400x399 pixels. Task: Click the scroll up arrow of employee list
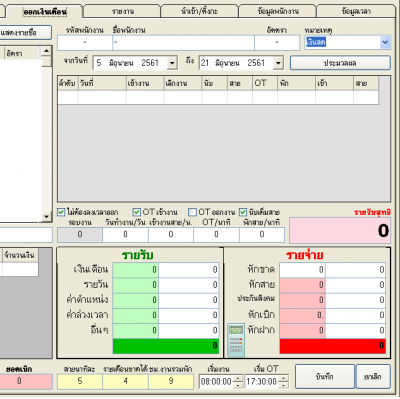[46, 51]
